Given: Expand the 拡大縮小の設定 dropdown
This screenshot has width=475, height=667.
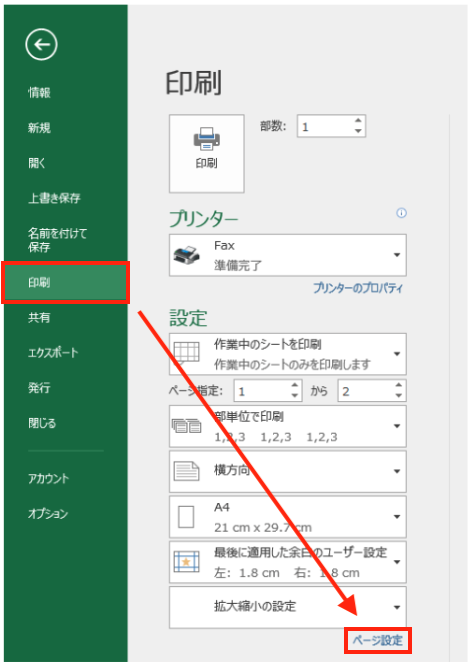Looking at the screenshot, I should (397, 607).
